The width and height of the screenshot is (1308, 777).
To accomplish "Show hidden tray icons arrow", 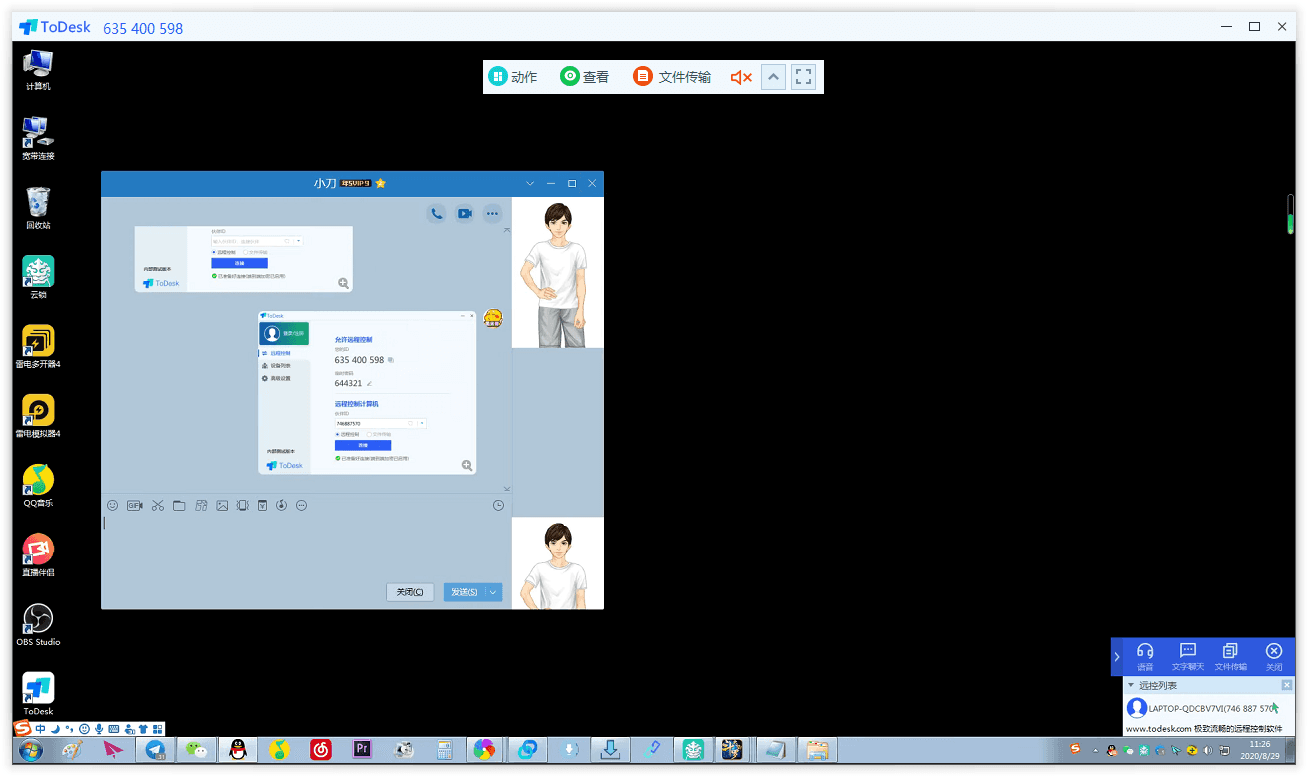I will click(x=1096, y=750).
